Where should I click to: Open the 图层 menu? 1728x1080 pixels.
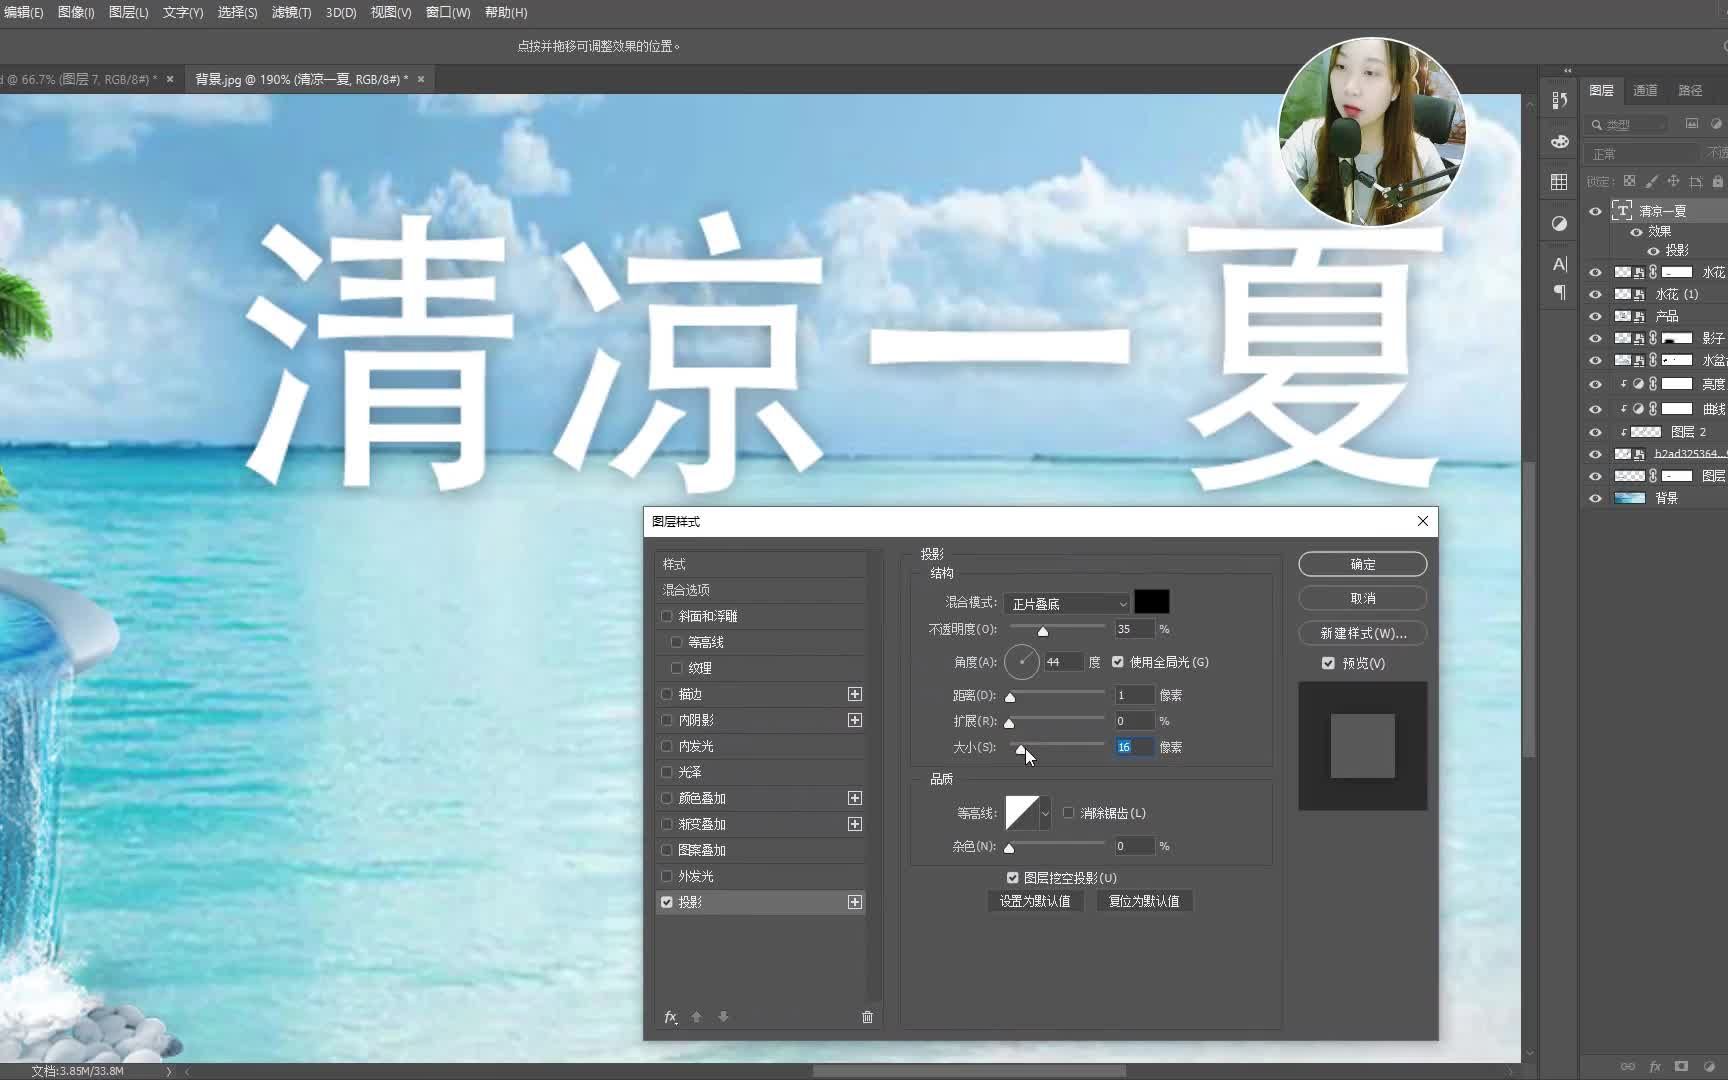point(128,12)
